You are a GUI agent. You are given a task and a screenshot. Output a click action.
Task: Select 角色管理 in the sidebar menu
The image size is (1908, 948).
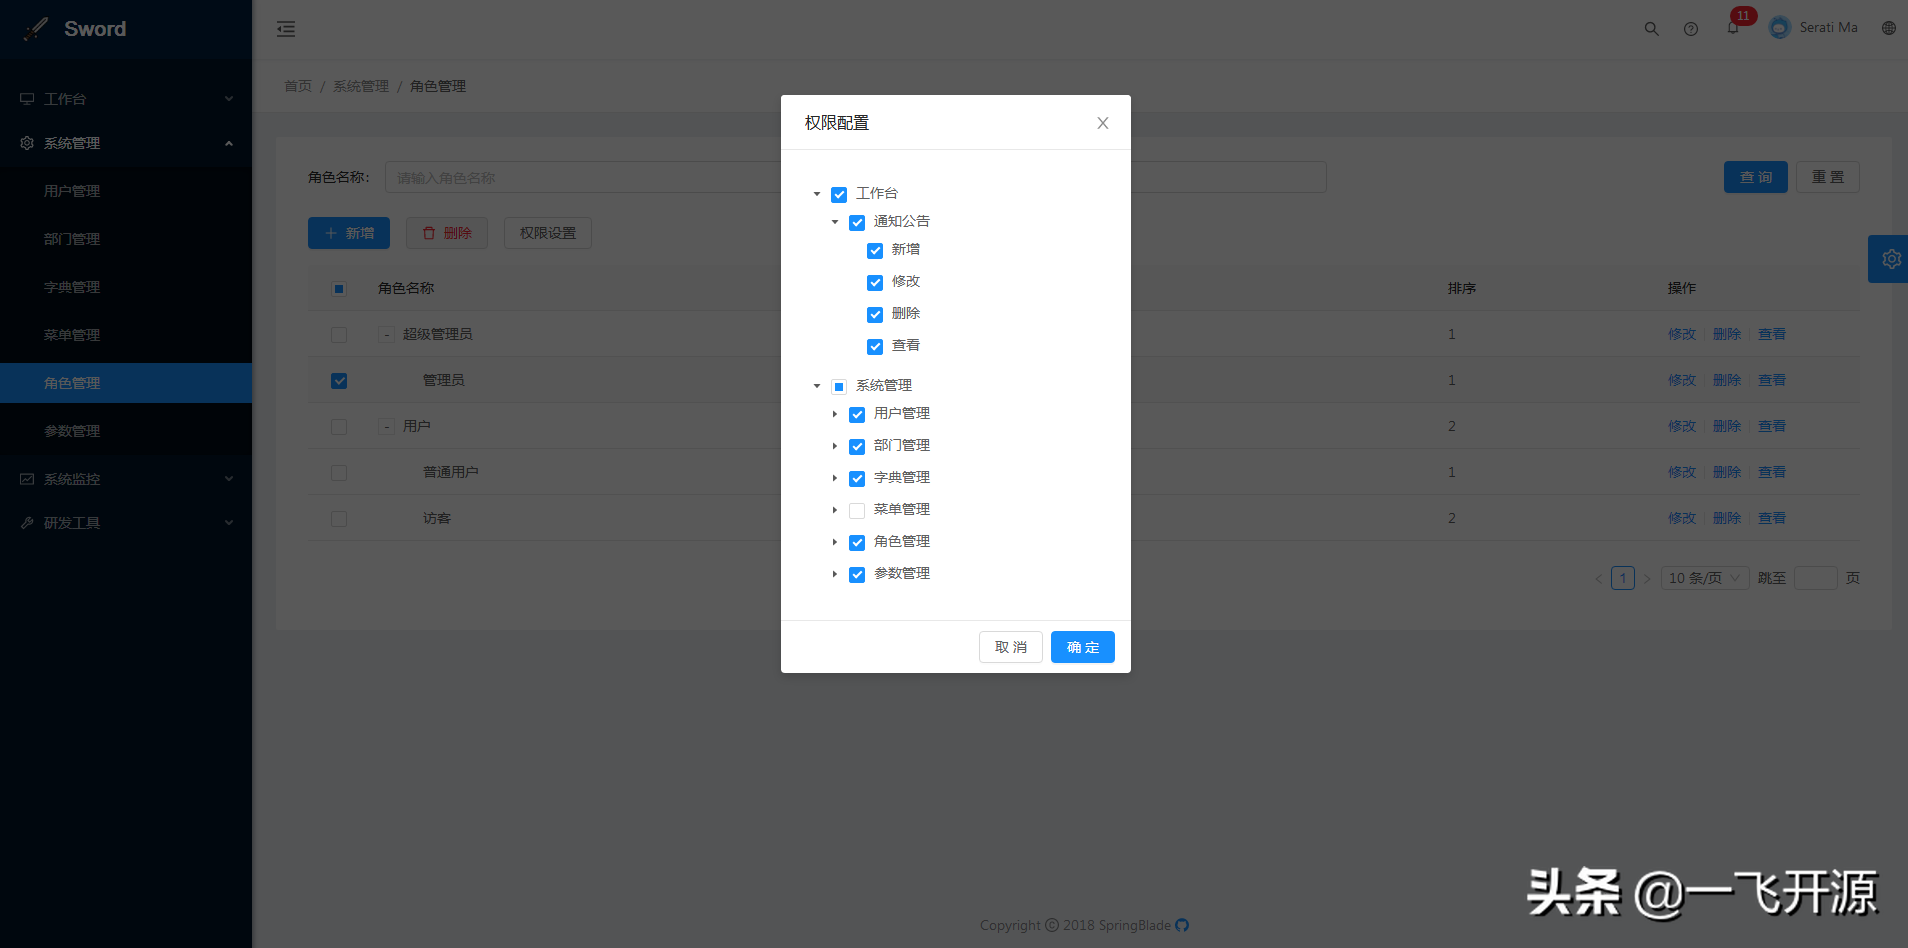point(126,383)
